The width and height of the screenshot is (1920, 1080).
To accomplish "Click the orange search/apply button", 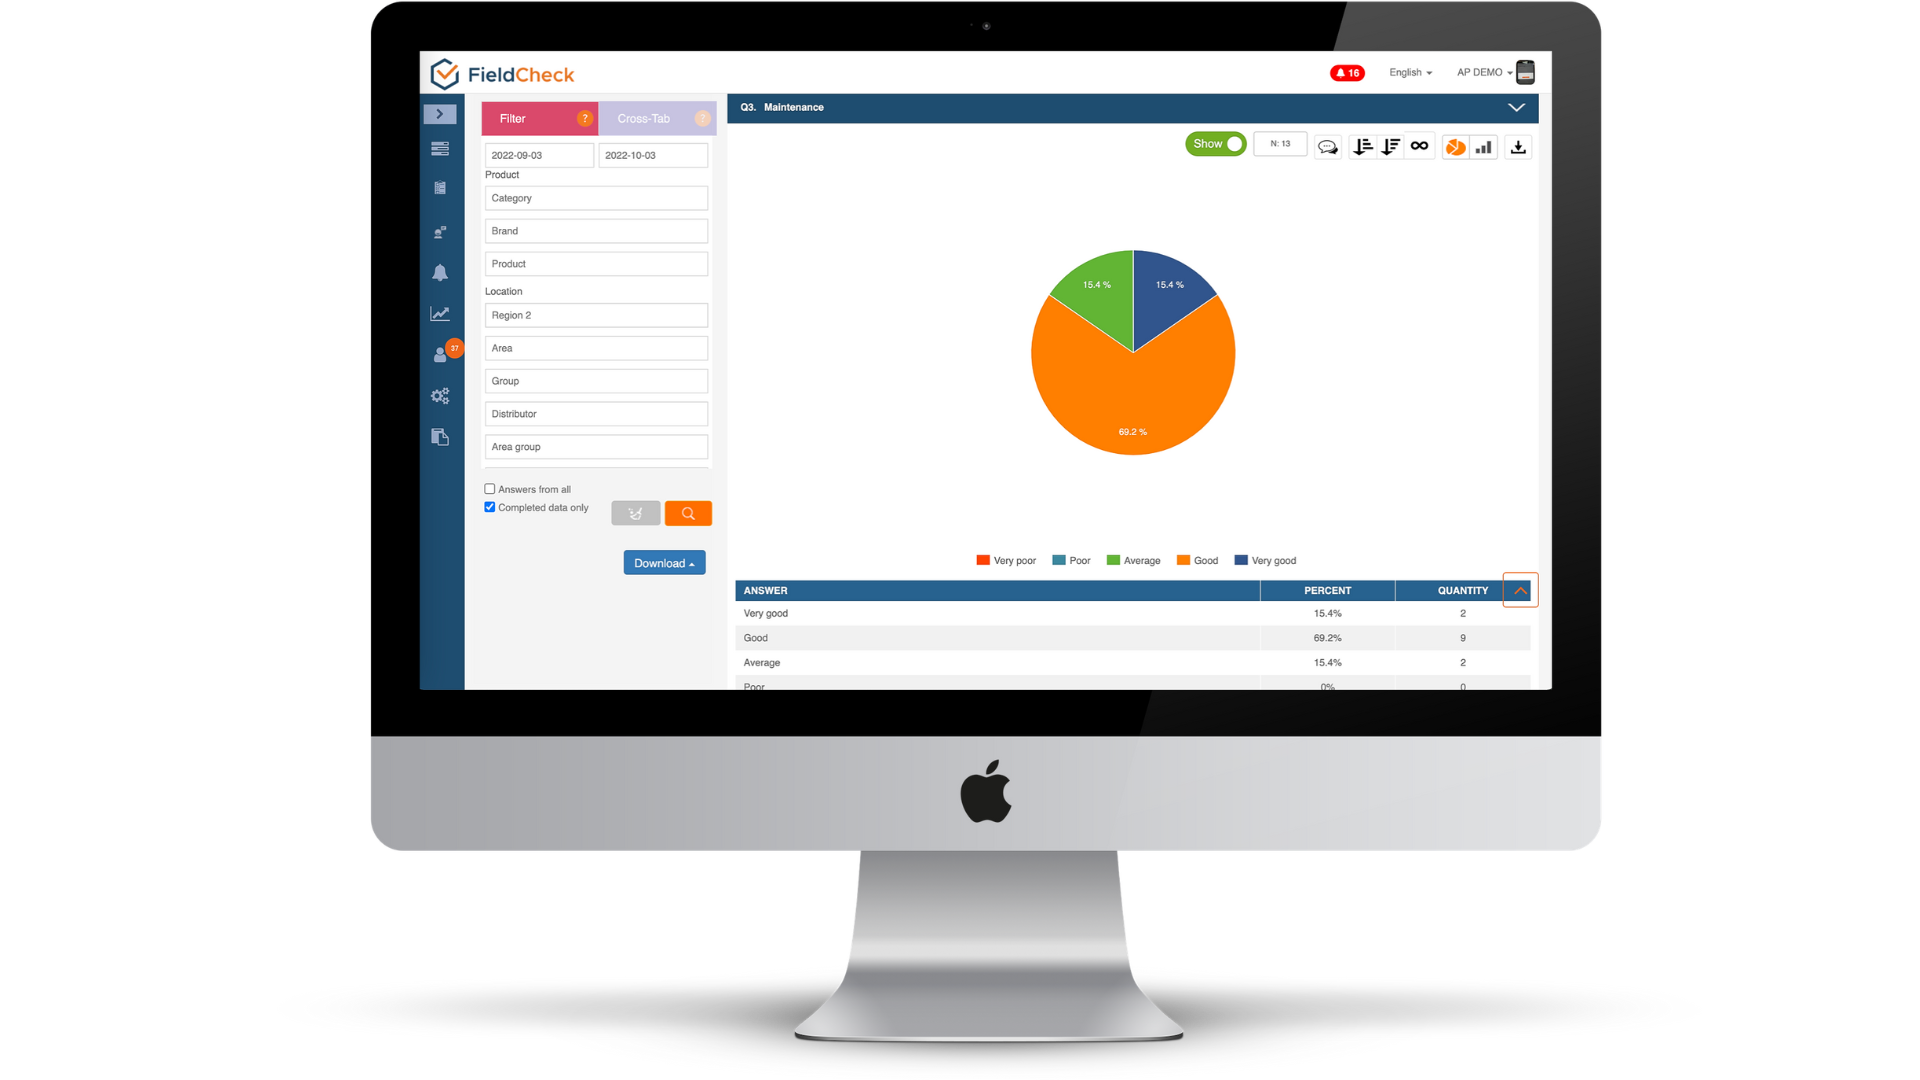I will coord(687,513).
